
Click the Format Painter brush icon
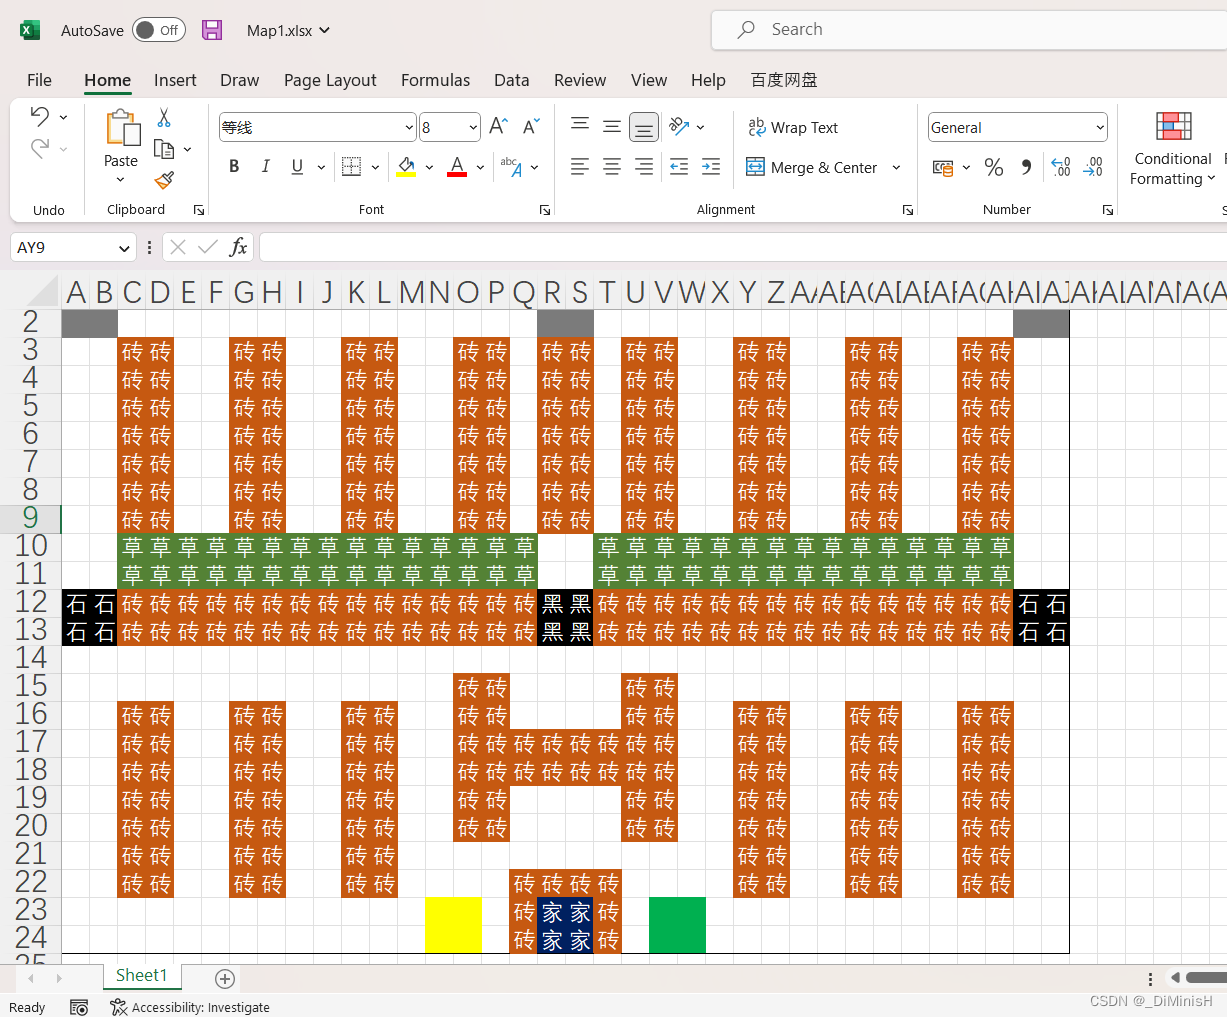click(164, 180)
